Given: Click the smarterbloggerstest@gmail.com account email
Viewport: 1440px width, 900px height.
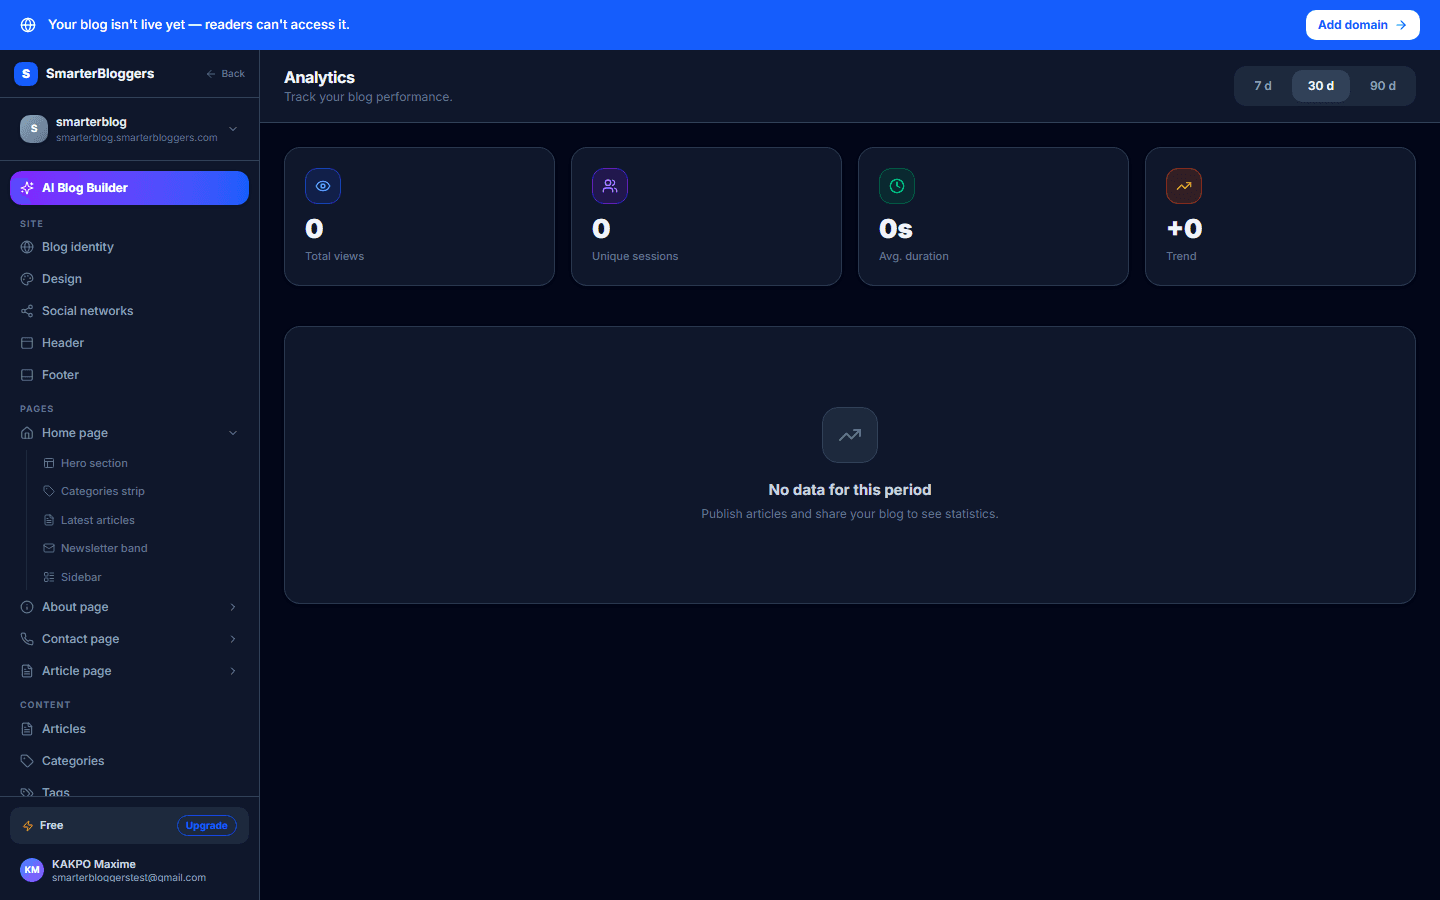Looking at the screenshot, I should pos(129,878).
